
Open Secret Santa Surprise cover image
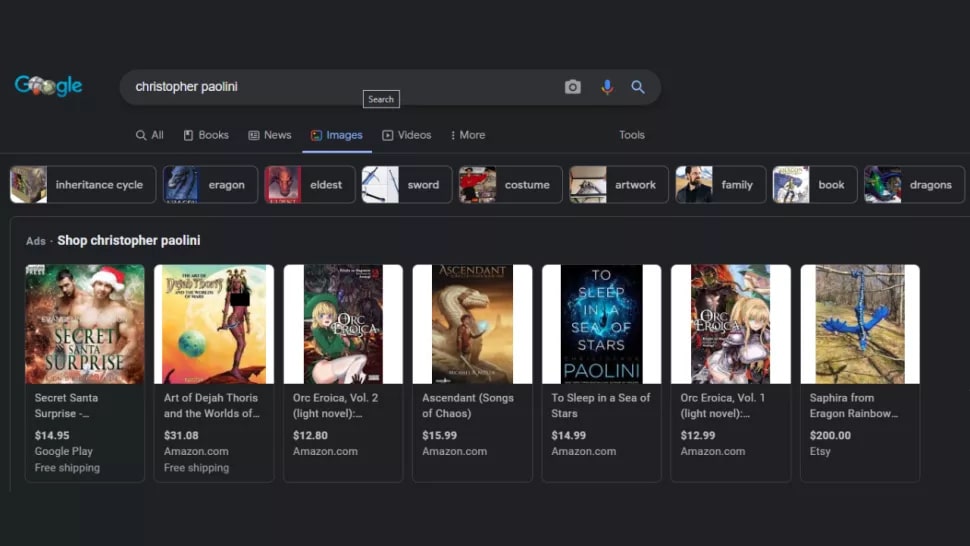pos(85,324)
